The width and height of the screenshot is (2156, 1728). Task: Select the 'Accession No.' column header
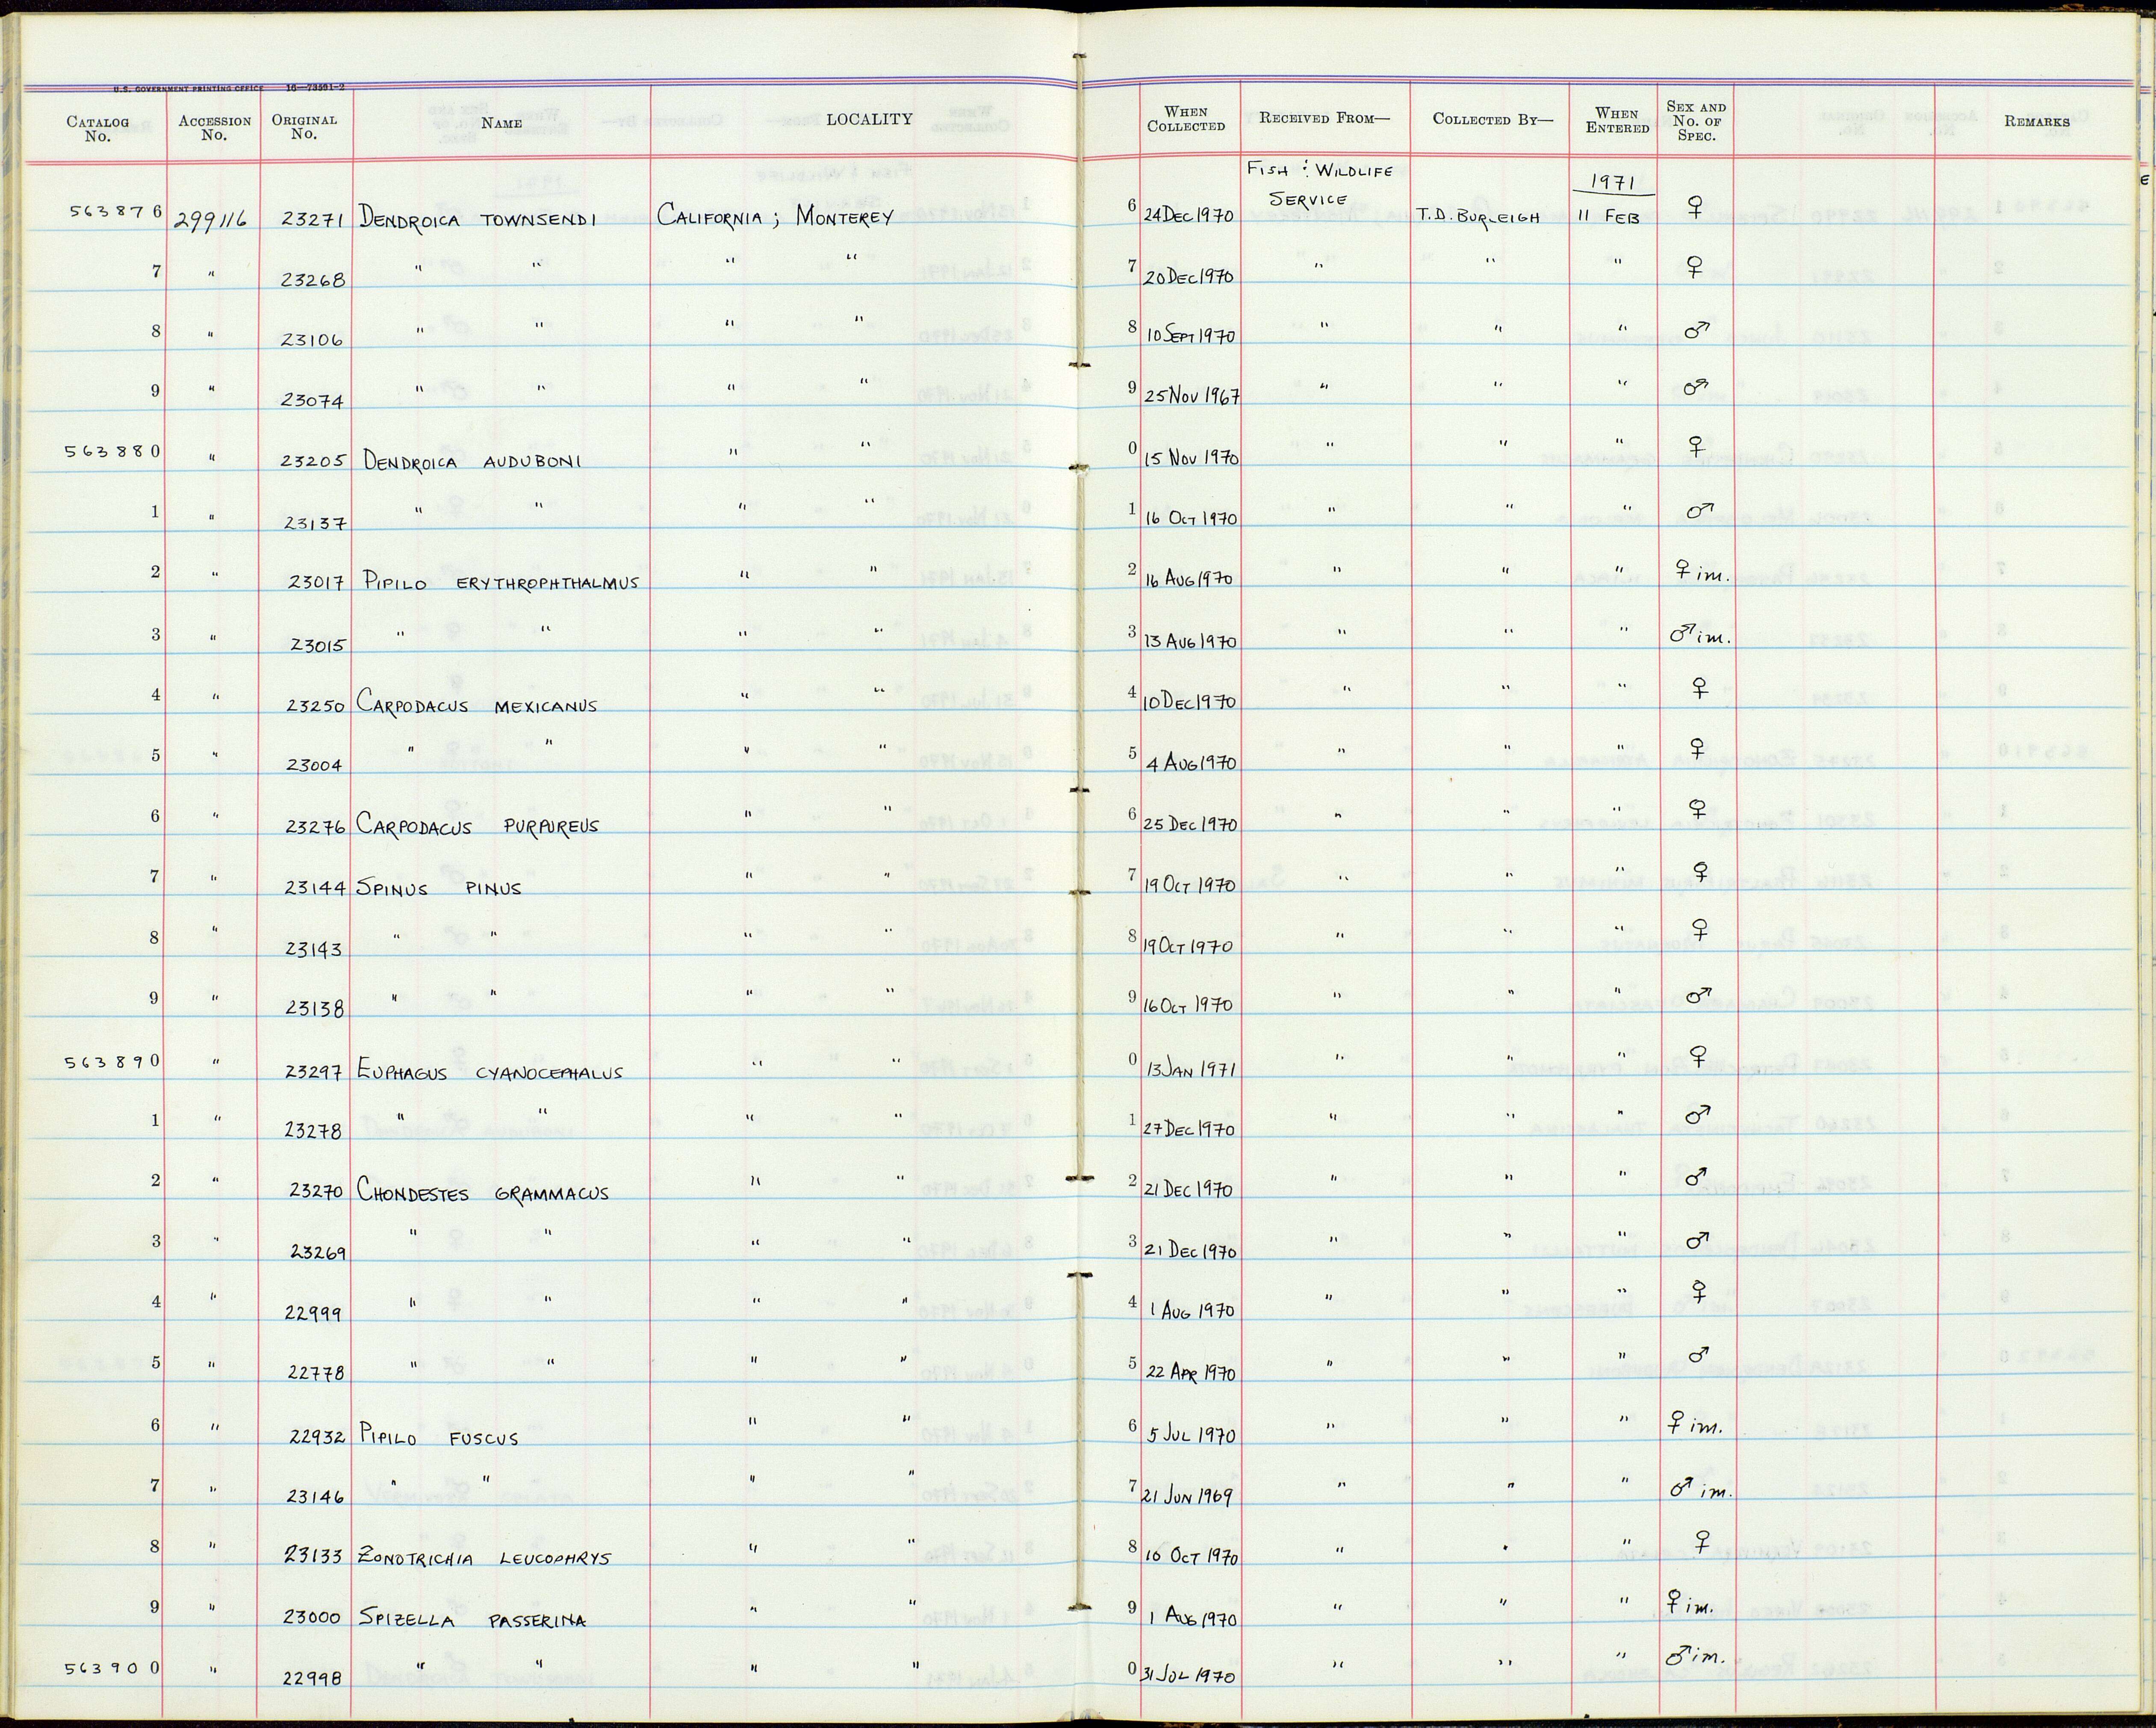pyautogui.click(x=215, y=128)
